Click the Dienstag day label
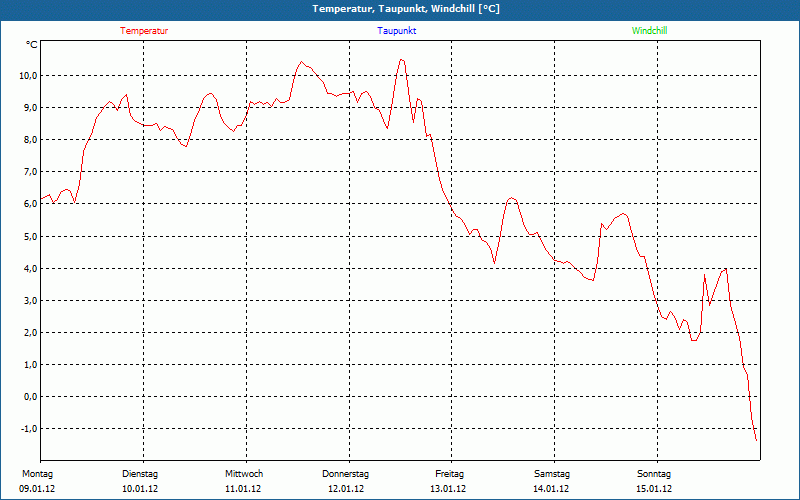The height and width of the screenshot is (500, 800). pyautogui.click(x=140, y=474)
